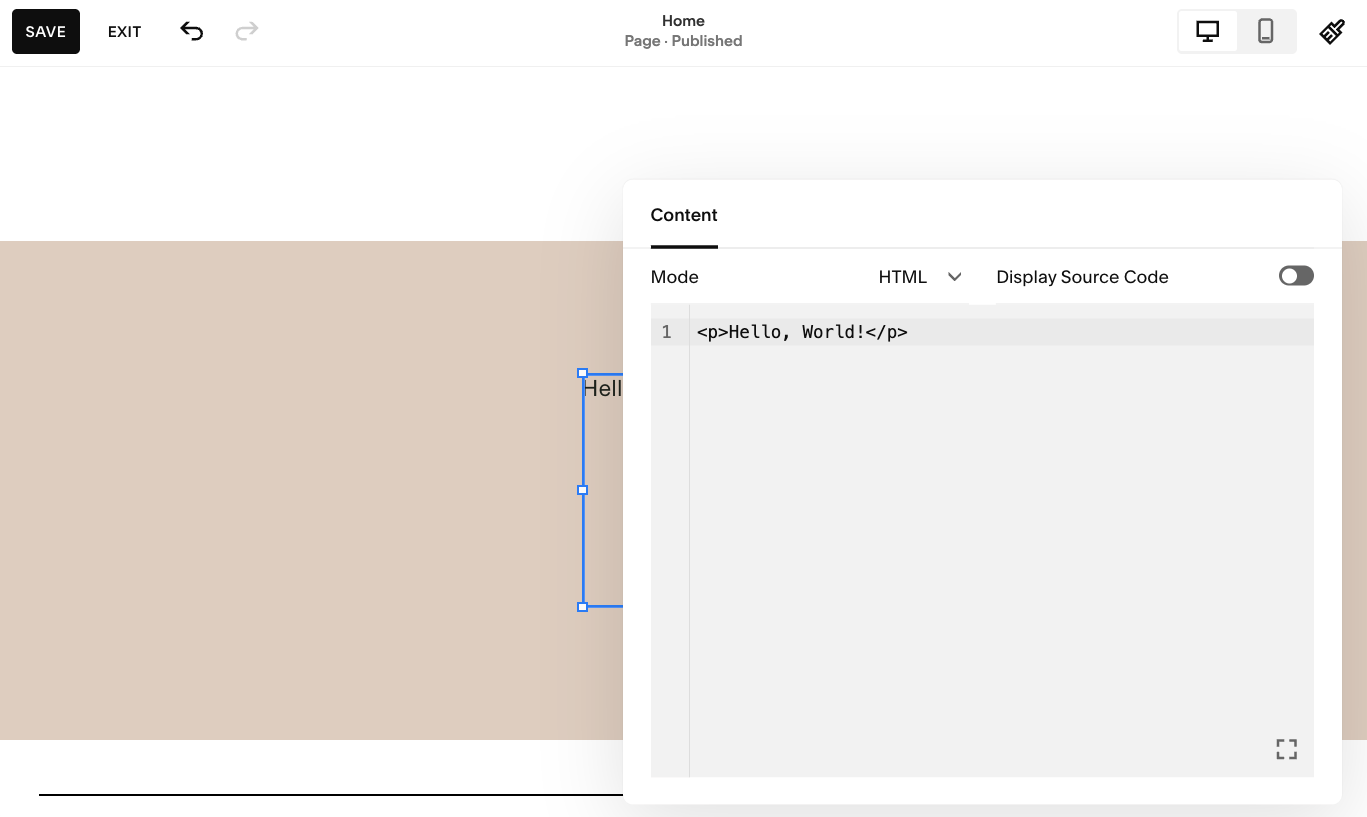Image resolution: width=1367 pixels, height=817 pixels.
Task: Switch to mobile preview mode
Action: pyautogui.click(x=1265, y=31)
